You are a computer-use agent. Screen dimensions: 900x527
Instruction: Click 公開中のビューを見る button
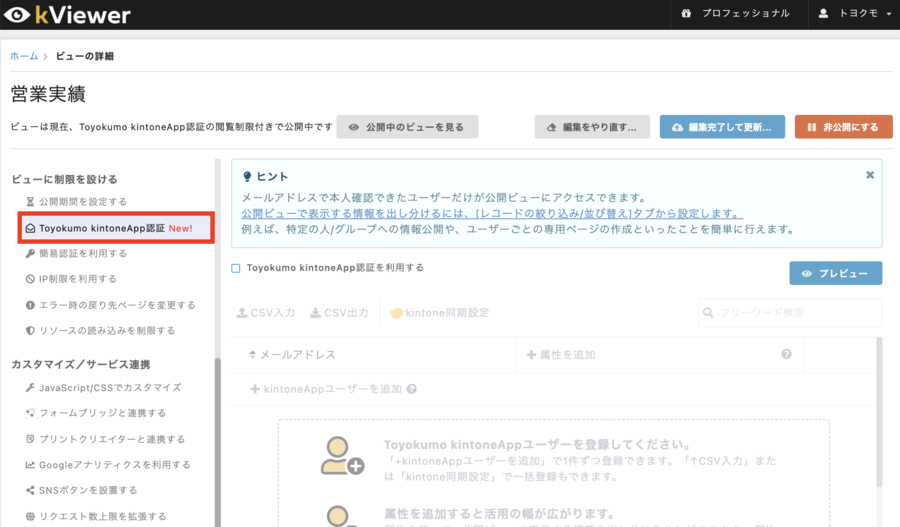[x=407, y=127]
